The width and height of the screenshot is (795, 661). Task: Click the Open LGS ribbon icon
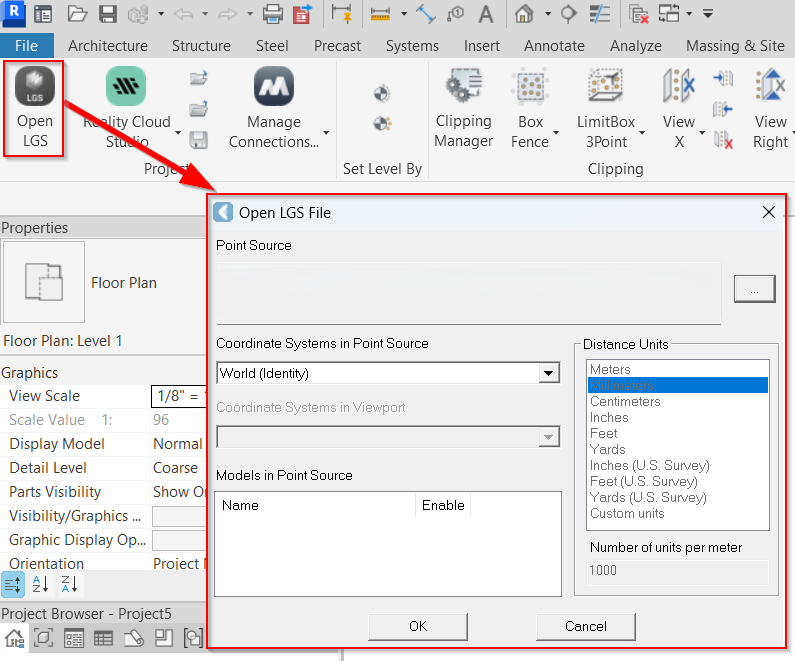(36, 90)
